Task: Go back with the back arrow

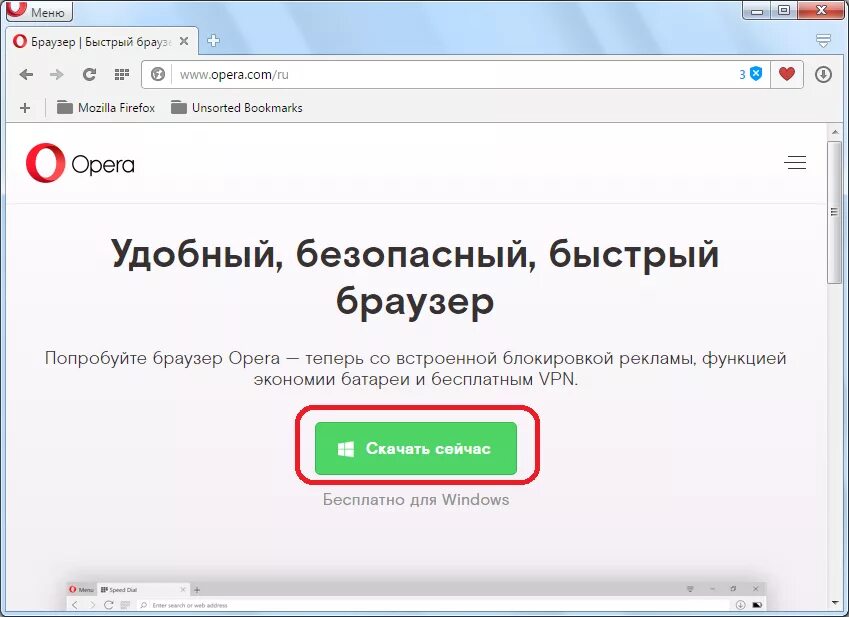Action: [x=26, y=75]
